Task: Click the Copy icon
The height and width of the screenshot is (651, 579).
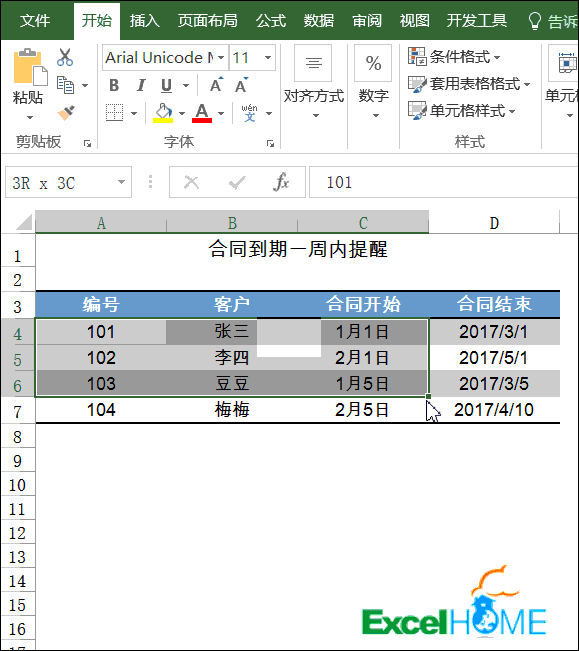Action: [x=65, y=85]
